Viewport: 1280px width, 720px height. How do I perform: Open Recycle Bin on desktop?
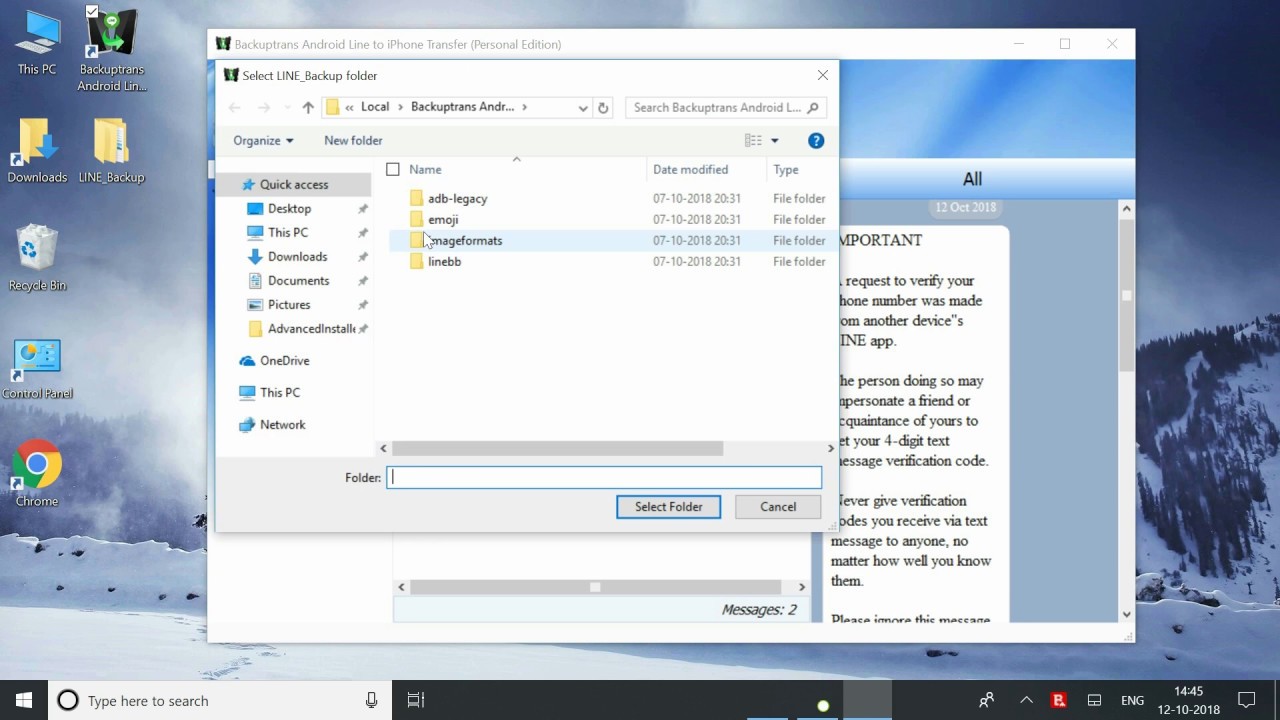[37, 259]
